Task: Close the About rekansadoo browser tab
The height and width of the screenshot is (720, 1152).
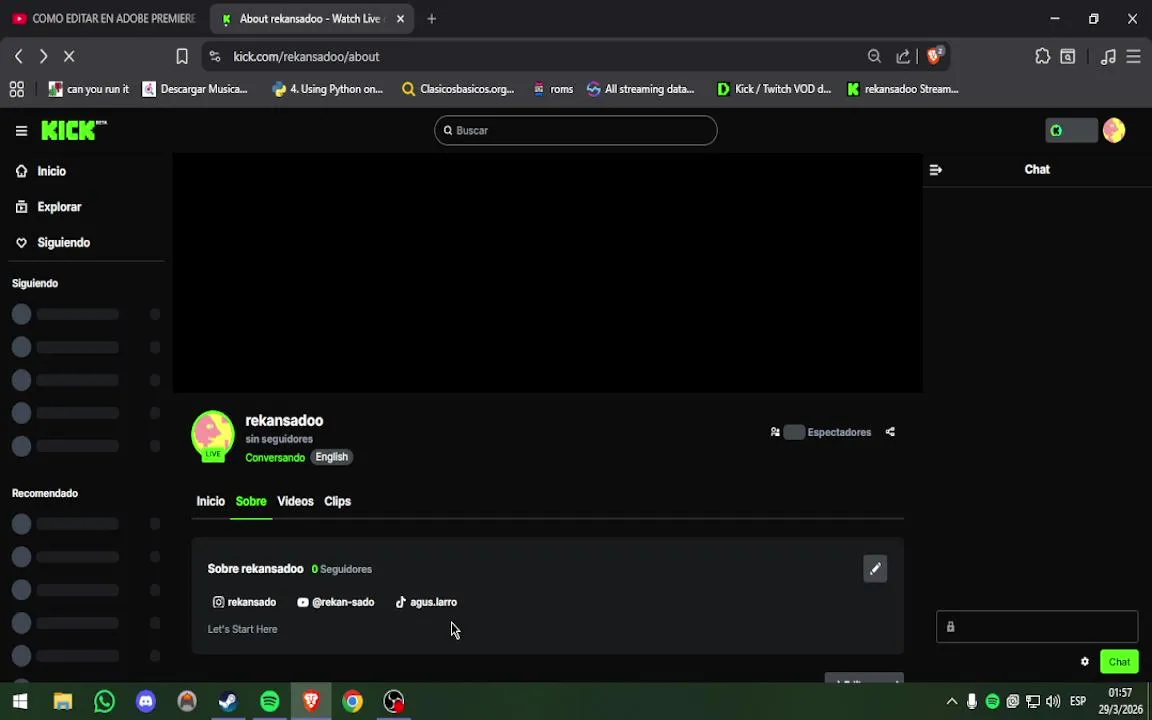Action: (400, 19)
